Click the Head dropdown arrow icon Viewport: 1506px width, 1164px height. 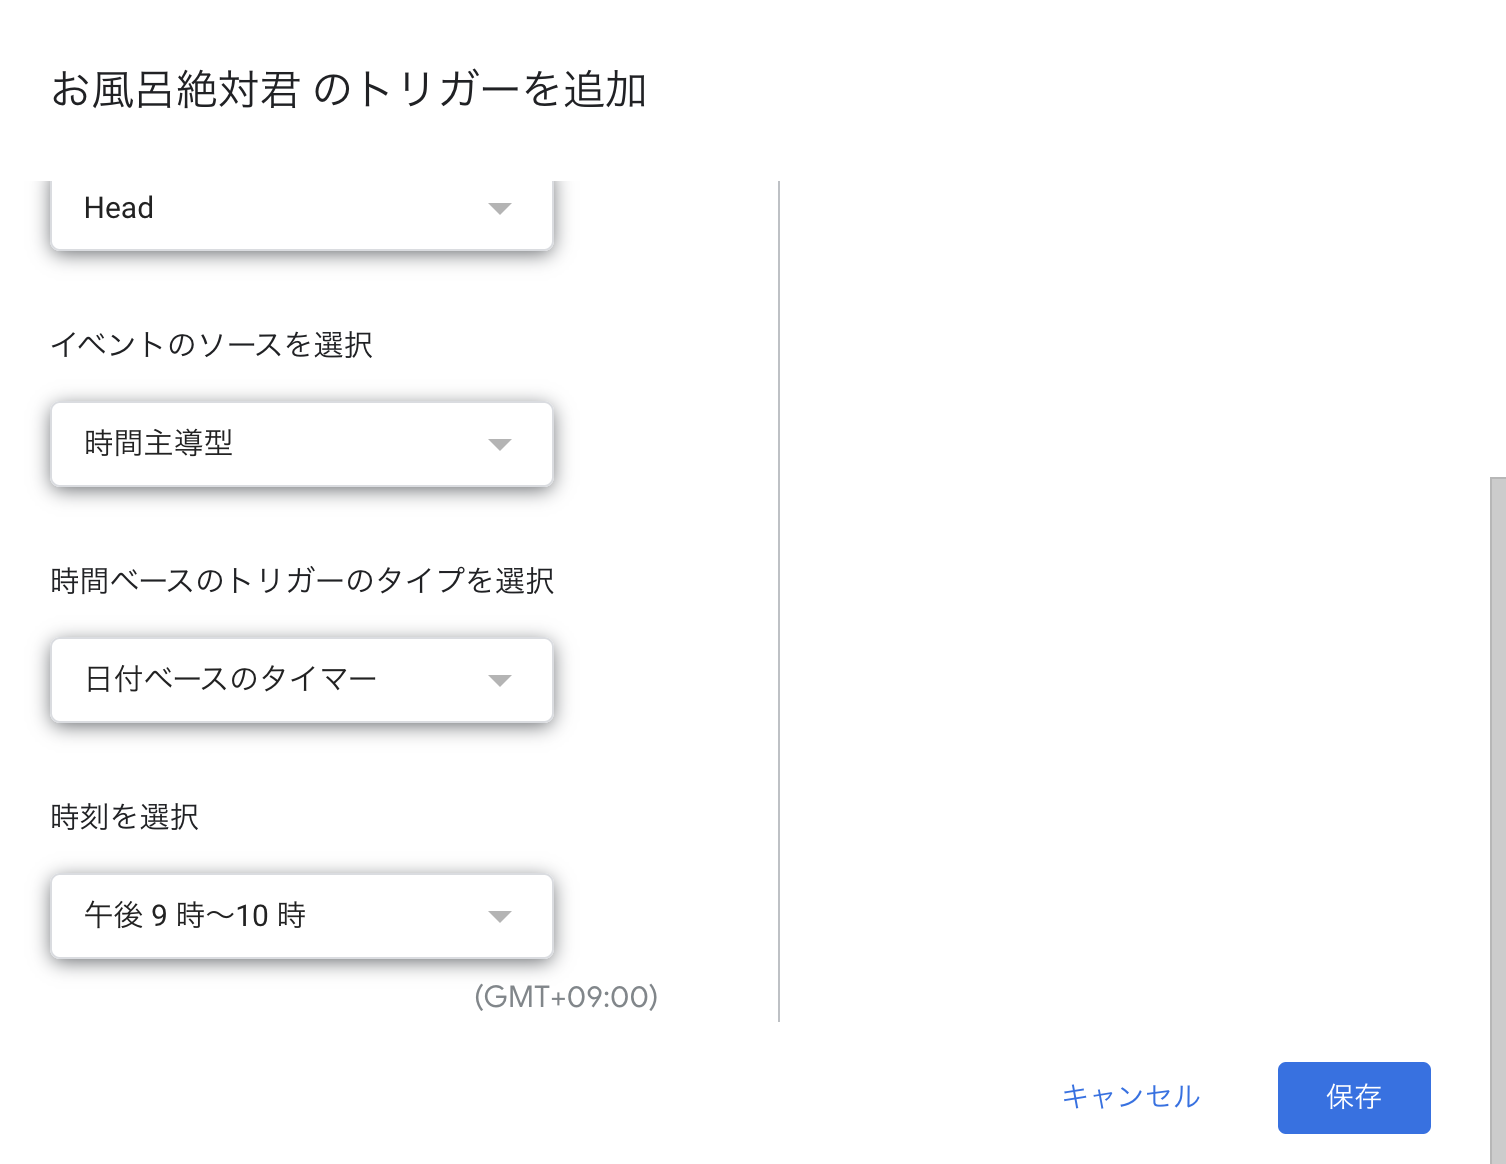(500, 210)
